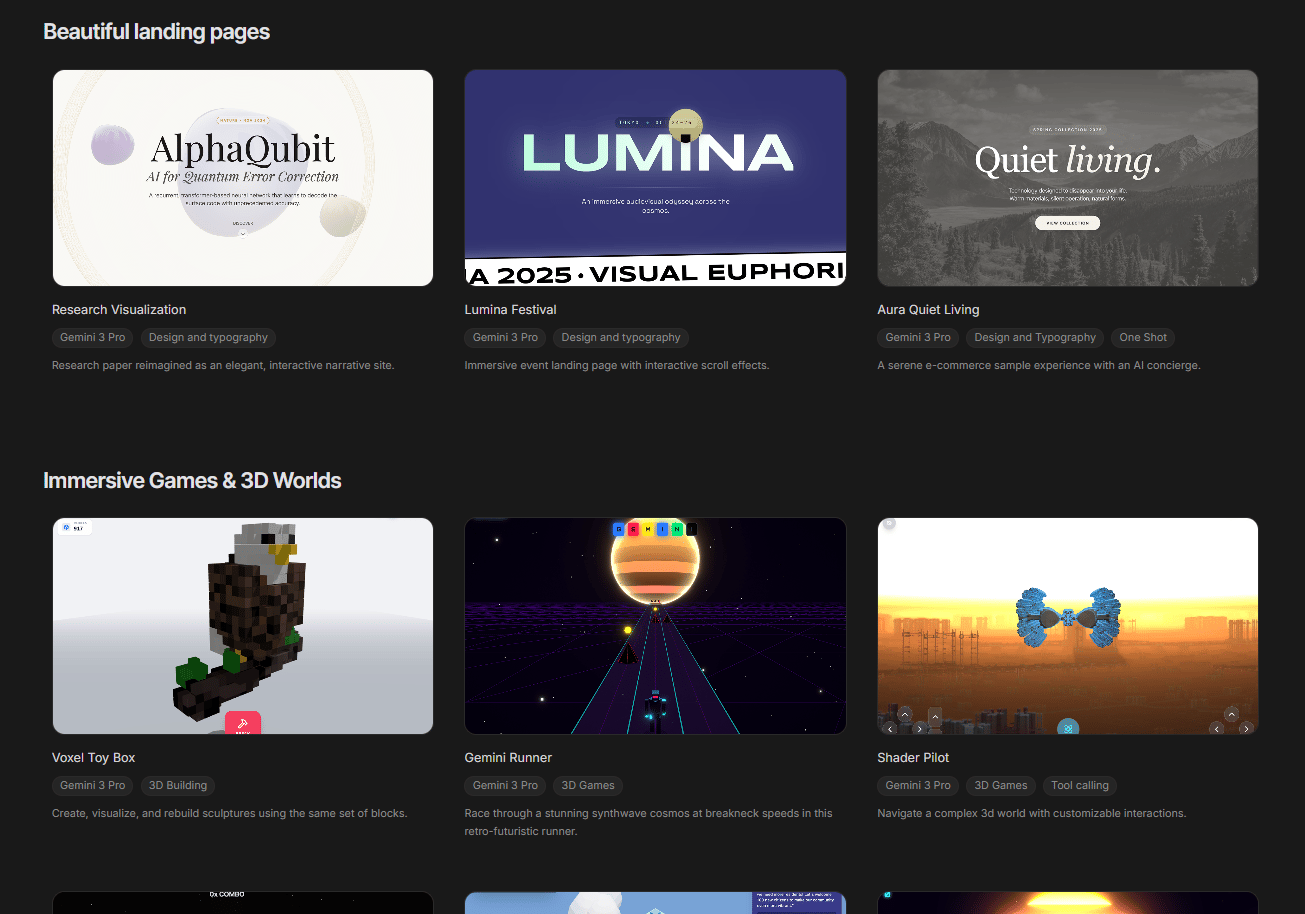
Task: Select Gemini 3 Pro tag under Aura Quiet Living
Action: (x=918, y=338)
